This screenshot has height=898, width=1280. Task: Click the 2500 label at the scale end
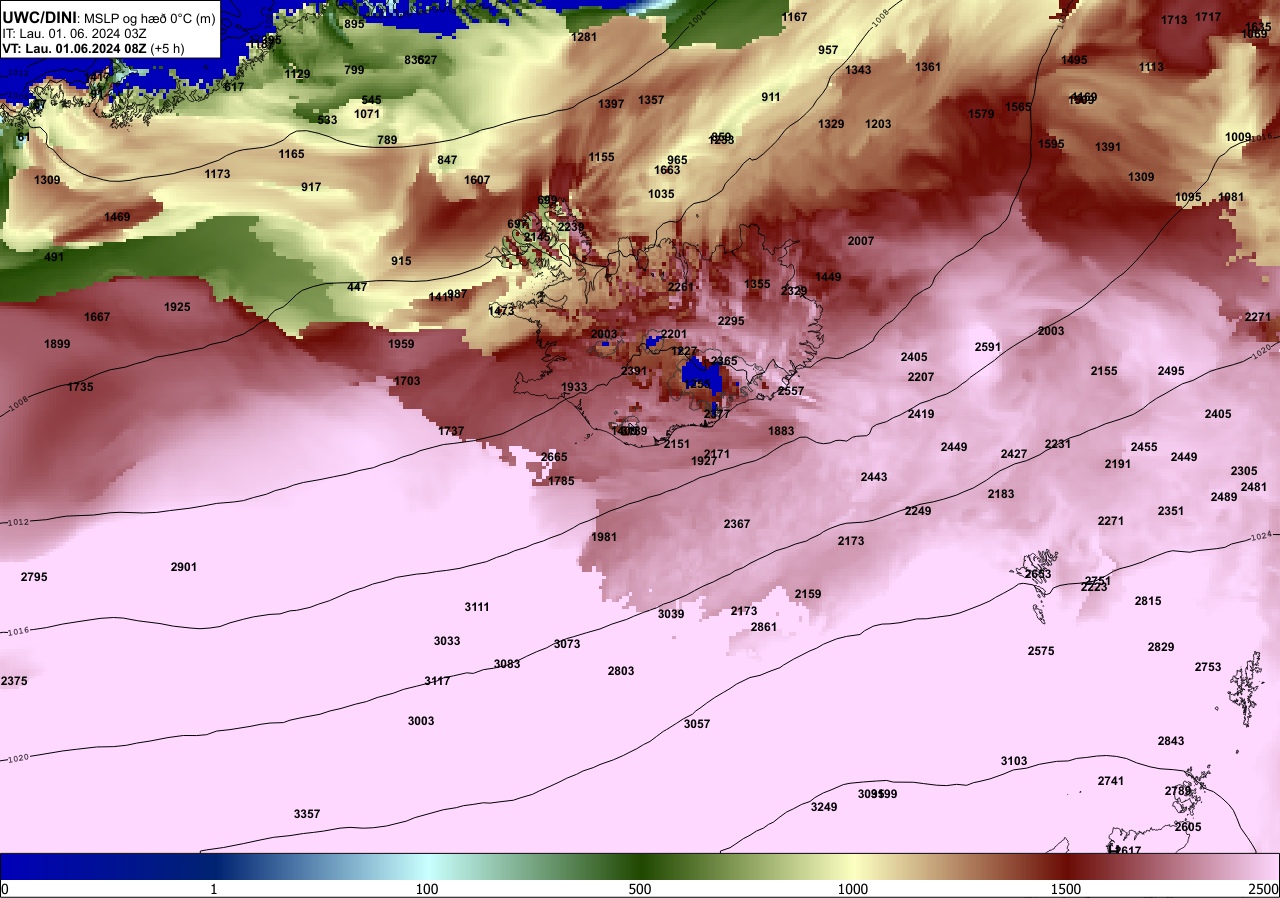1263,889
